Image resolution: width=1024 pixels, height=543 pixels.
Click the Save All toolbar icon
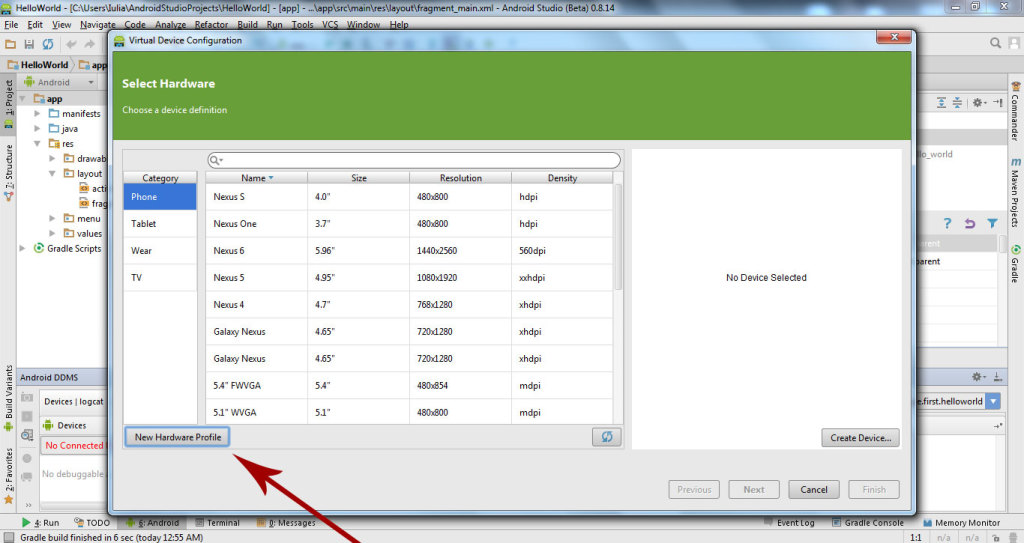point(29,44)
